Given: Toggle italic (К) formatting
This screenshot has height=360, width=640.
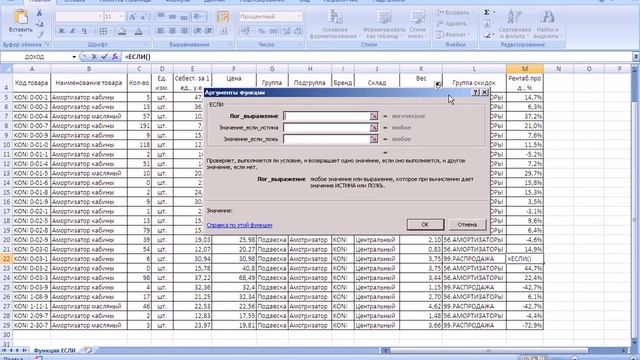Looking at the screenshot, I should point(73,31).
